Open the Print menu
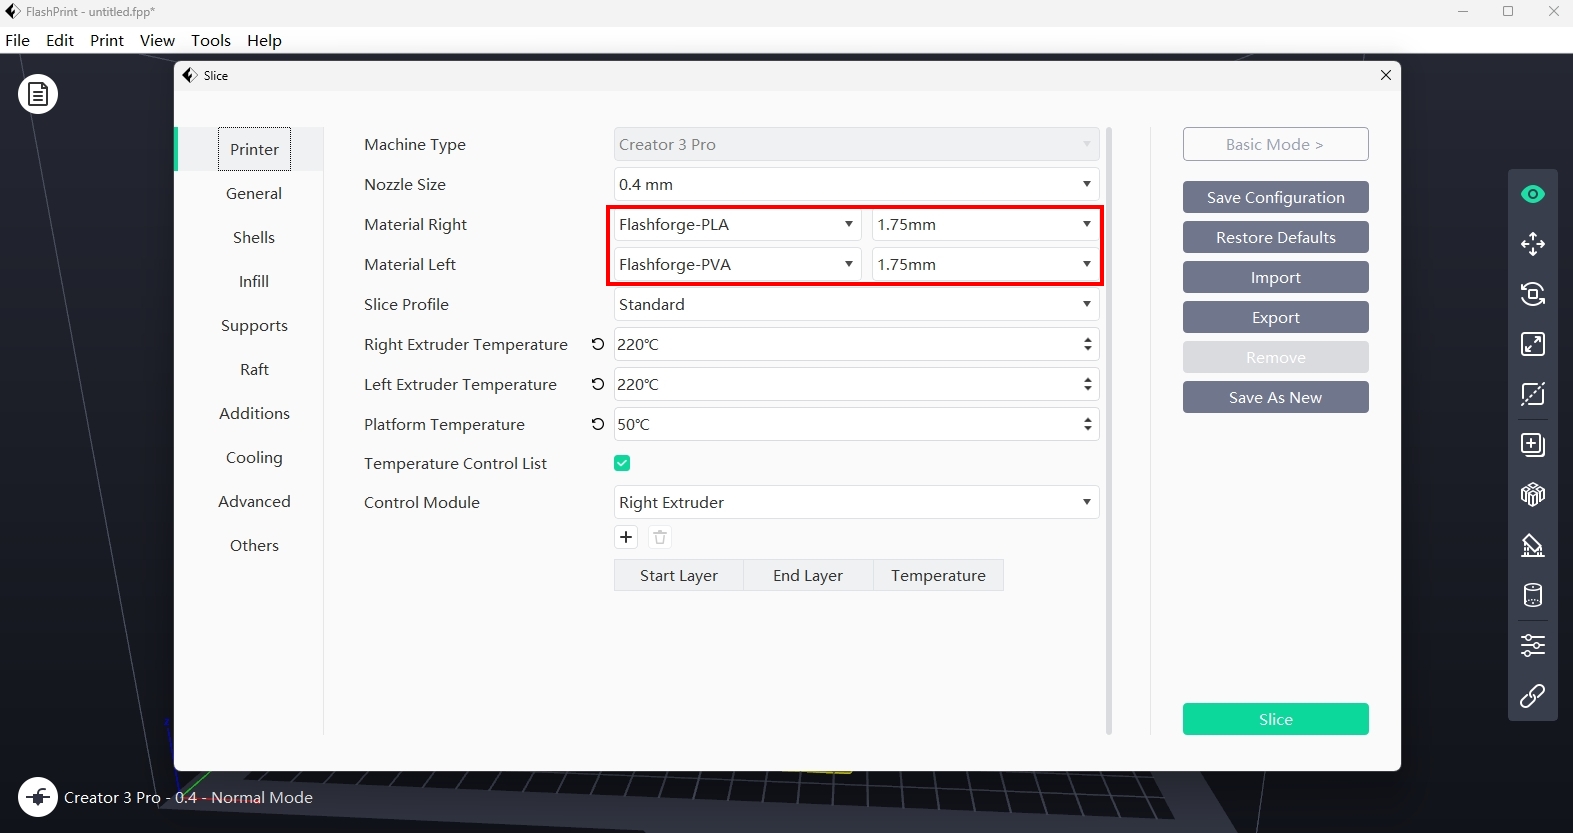 [107, 40]
